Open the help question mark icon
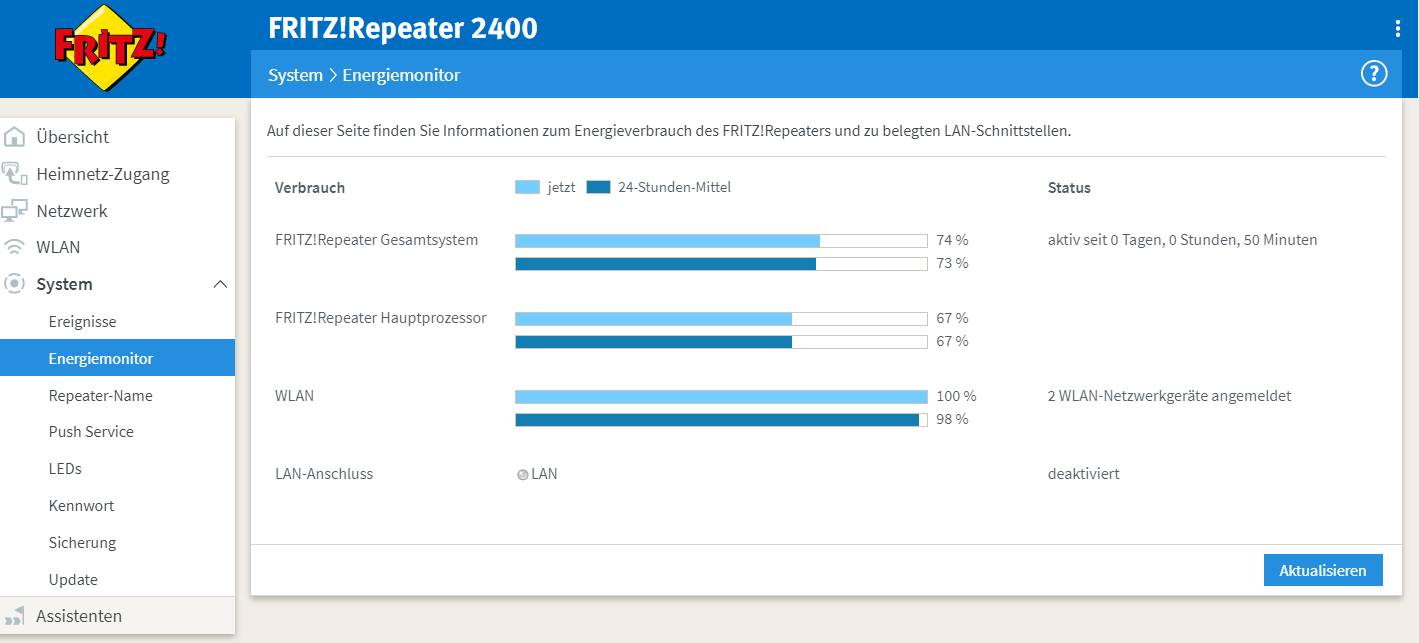The height and width of the screenshot is (643, 1419). tap(1374, 74)
